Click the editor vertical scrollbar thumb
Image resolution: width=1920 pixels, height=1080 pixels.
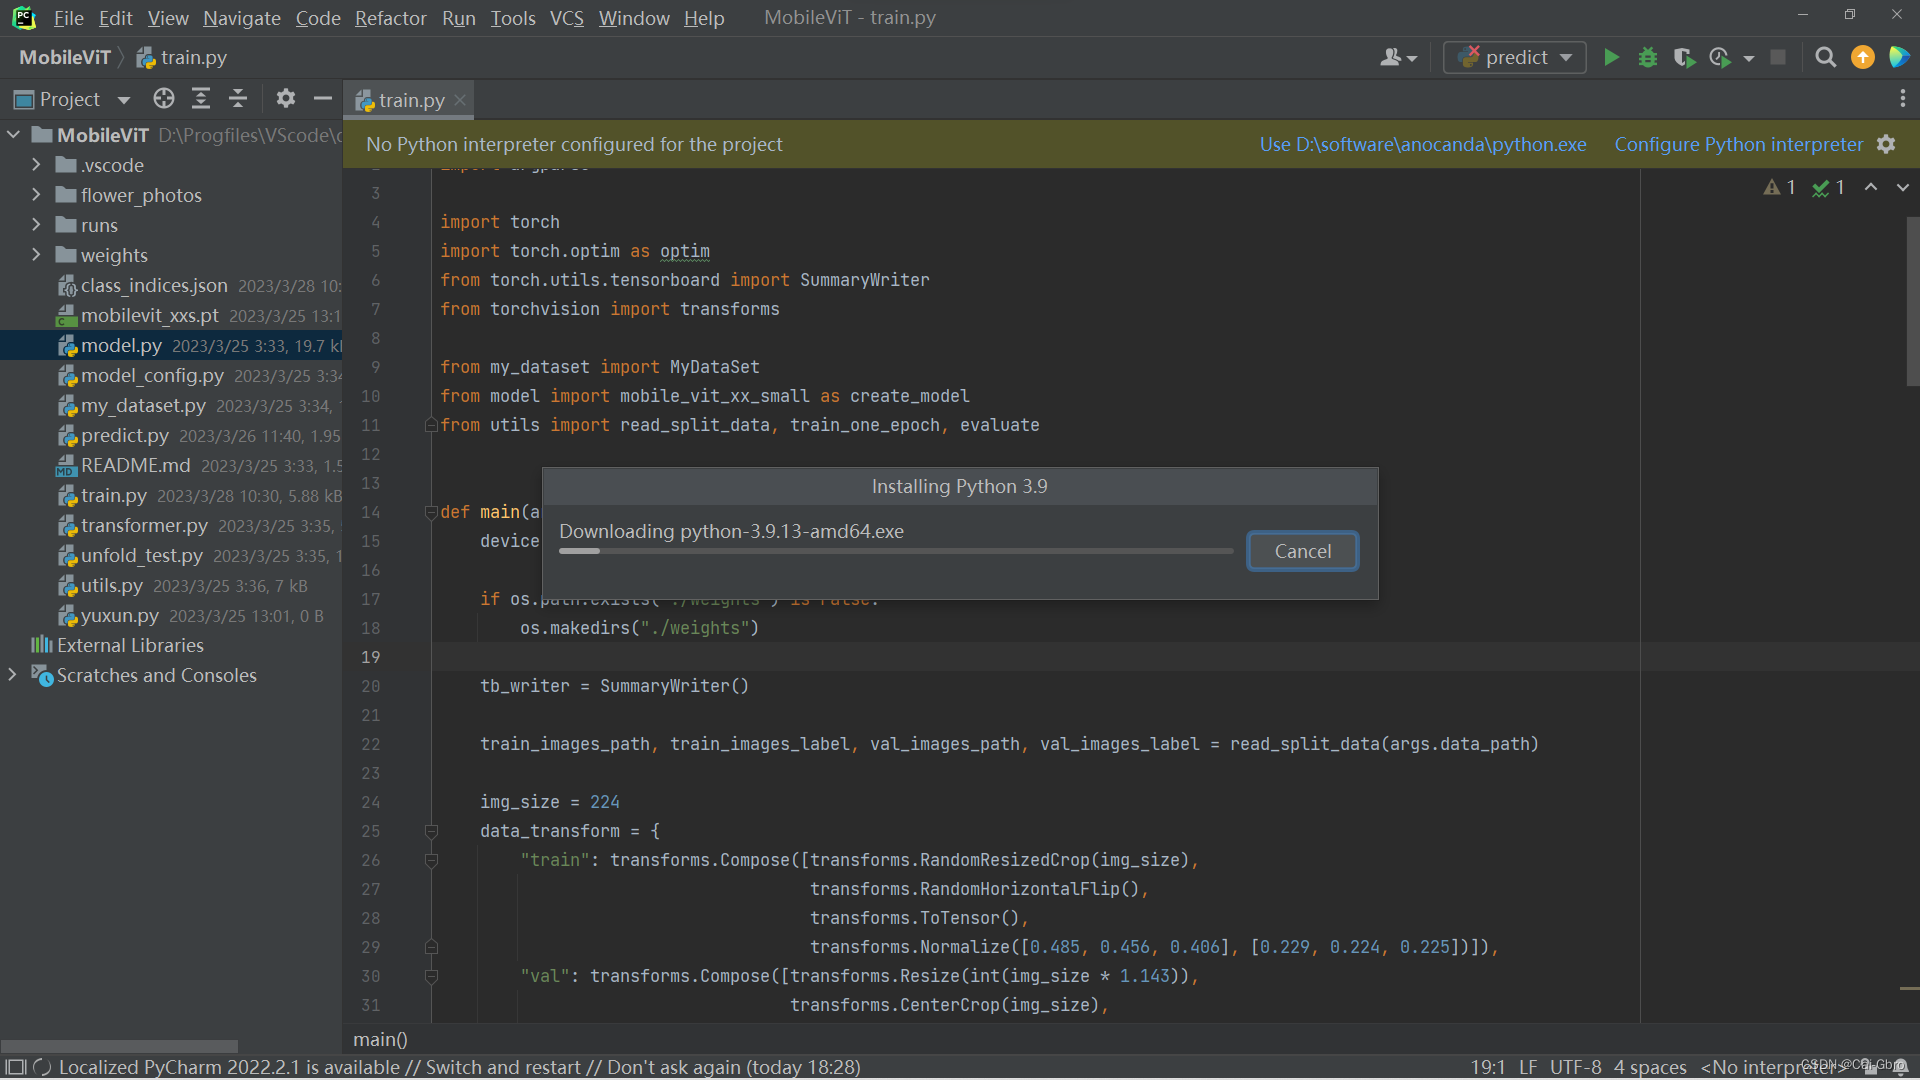[x=1912, y=300]
